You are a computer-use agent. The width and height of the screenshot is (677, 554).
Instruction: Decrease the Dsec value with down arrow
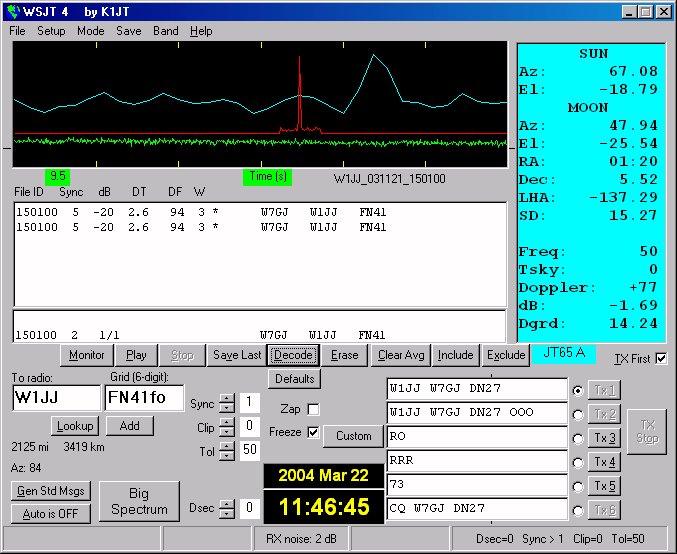(226, 513)
